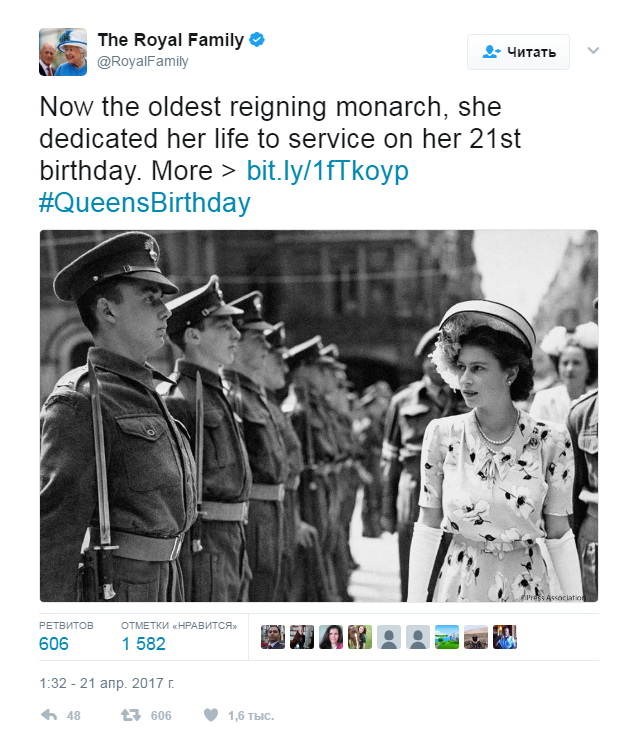
Task: Click The Royal Family profile avatar
Action: pyautogui.click(x=62, y=51)
